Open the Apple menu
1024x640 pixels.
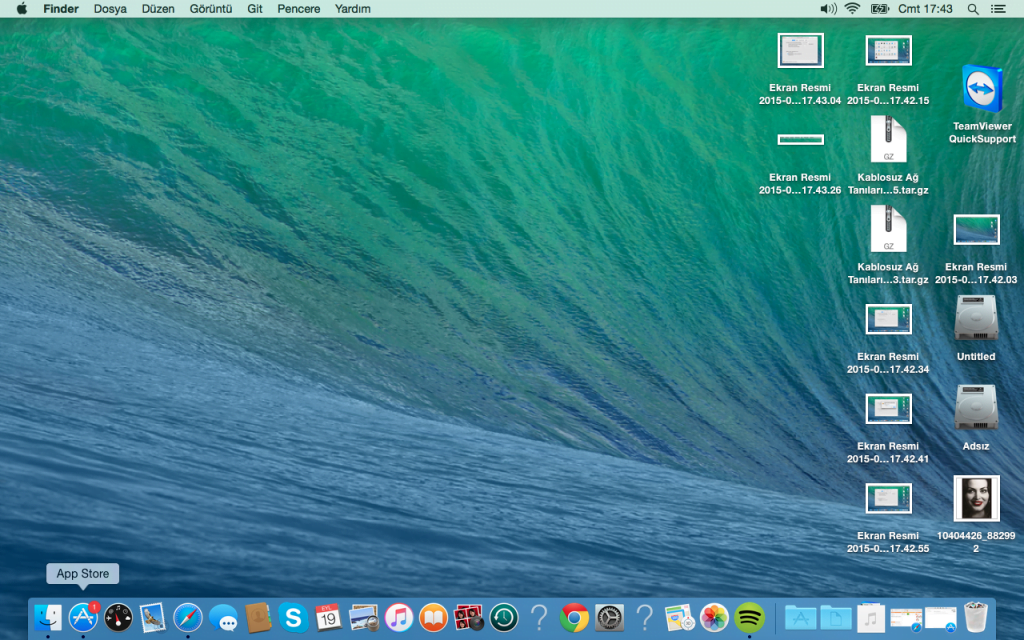pos(21,9)
